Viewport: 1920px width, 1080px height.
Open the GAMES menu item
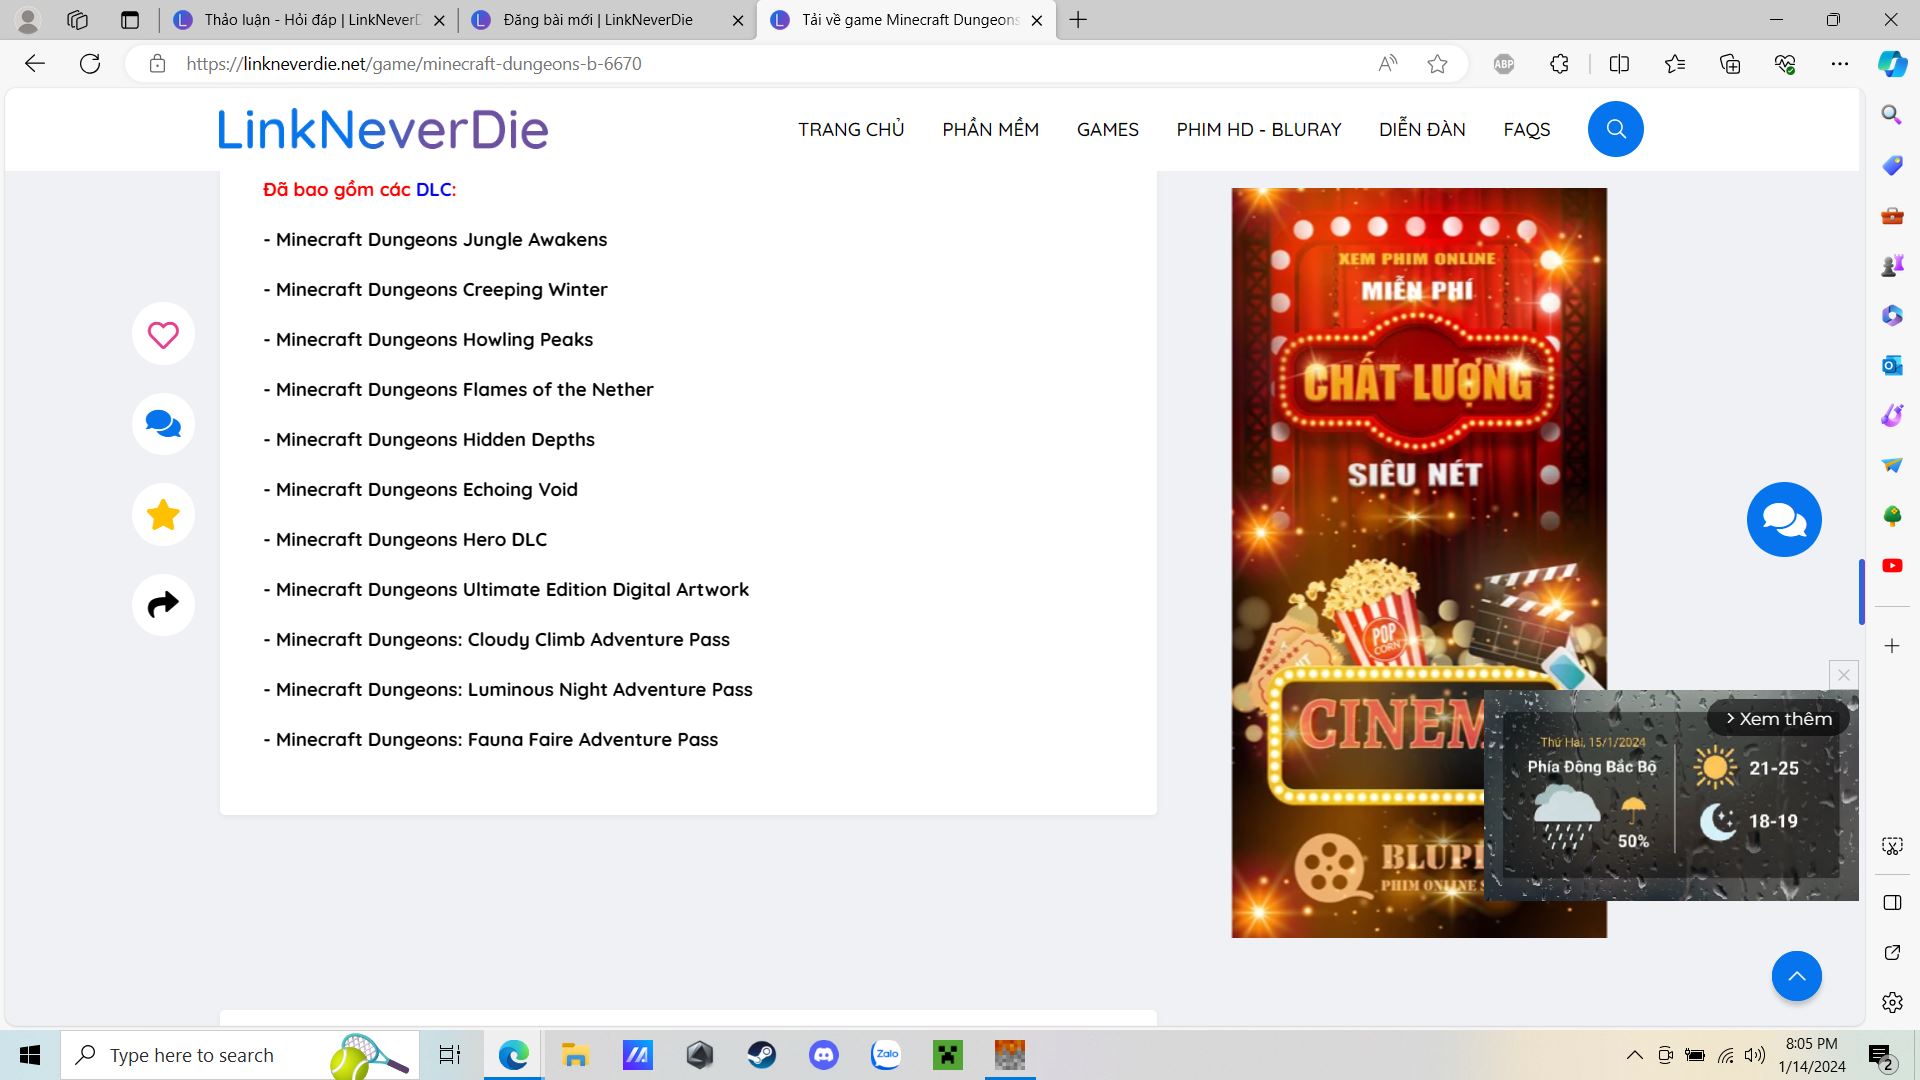(x=1107, y=129)
